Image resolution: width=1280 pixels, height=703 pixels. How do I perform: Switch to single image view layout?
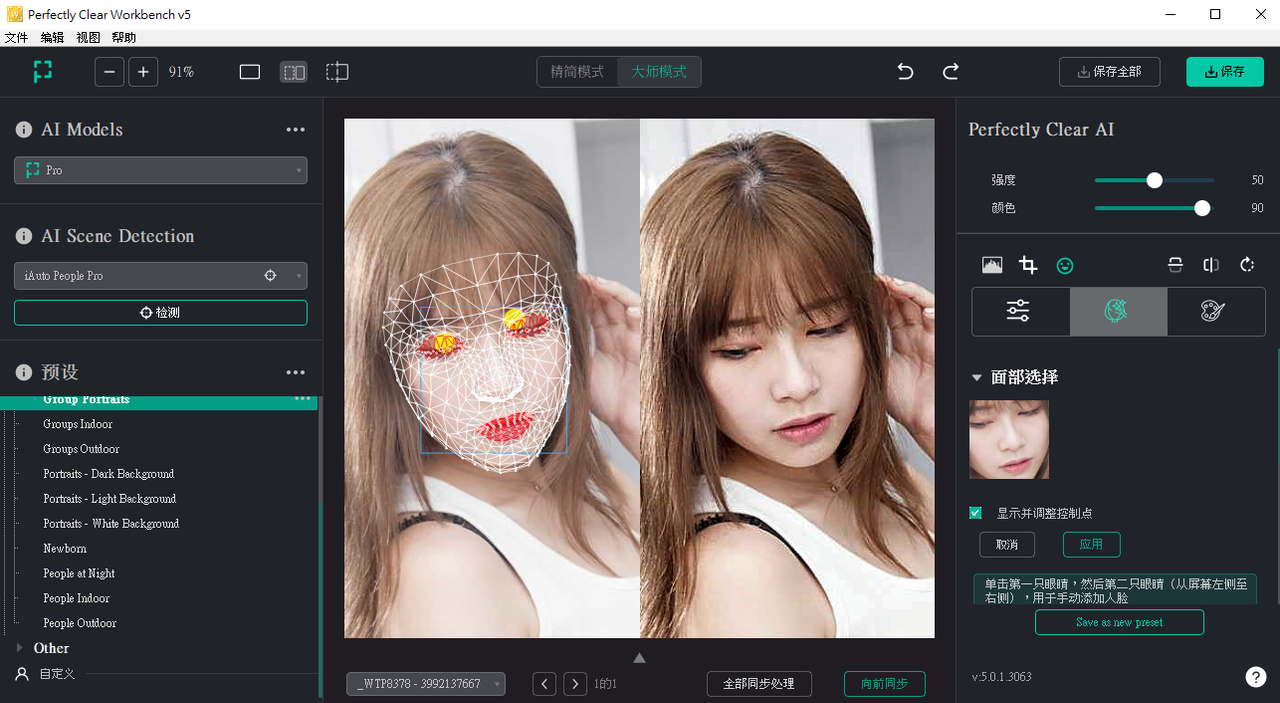point(250,72)
